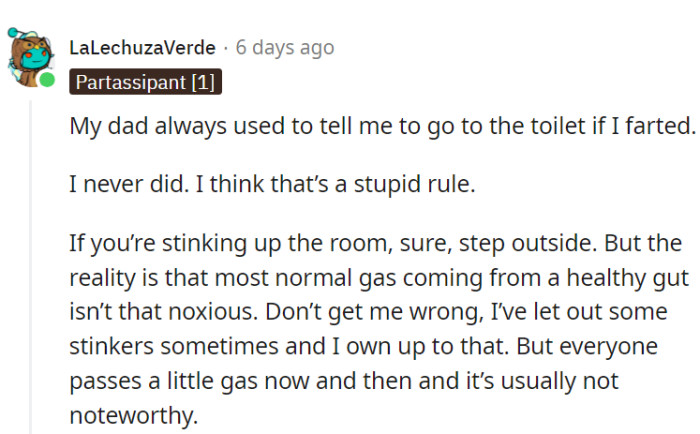
Task: Open the LaLechuzaVerde profile link
Action: pos(142,48)
